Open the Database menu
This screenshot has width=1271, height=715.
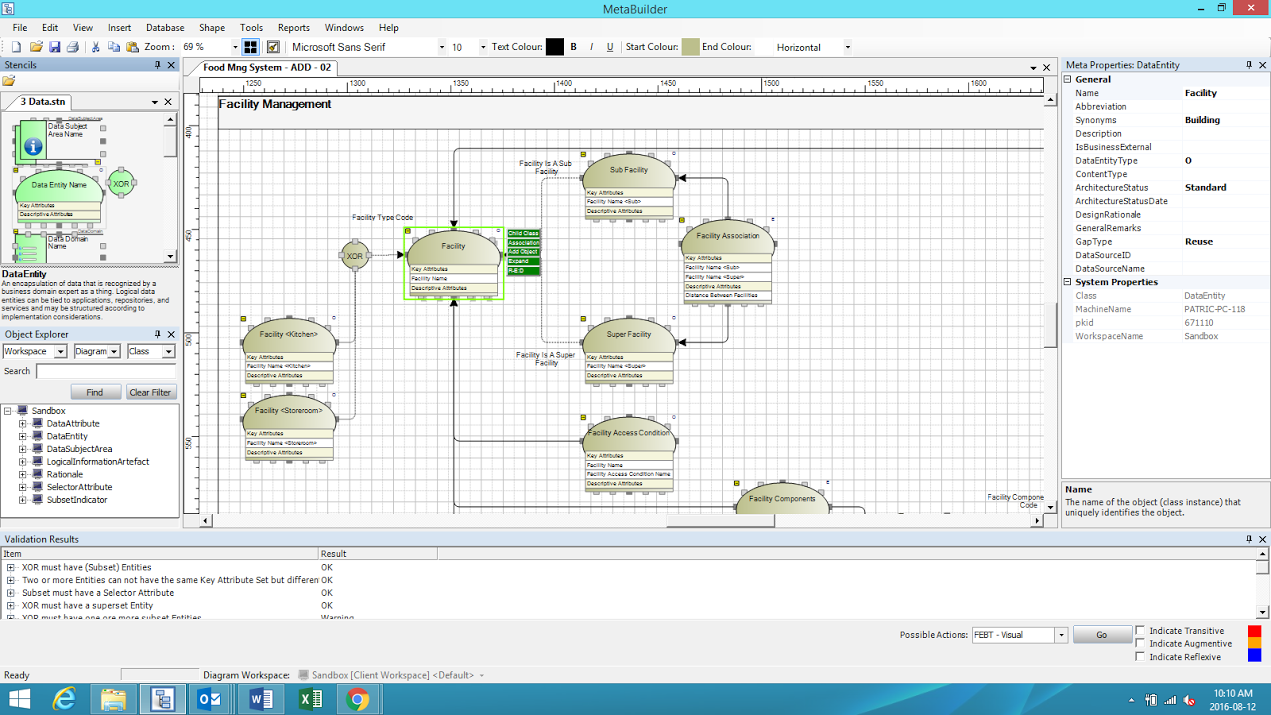click(165, 28)
